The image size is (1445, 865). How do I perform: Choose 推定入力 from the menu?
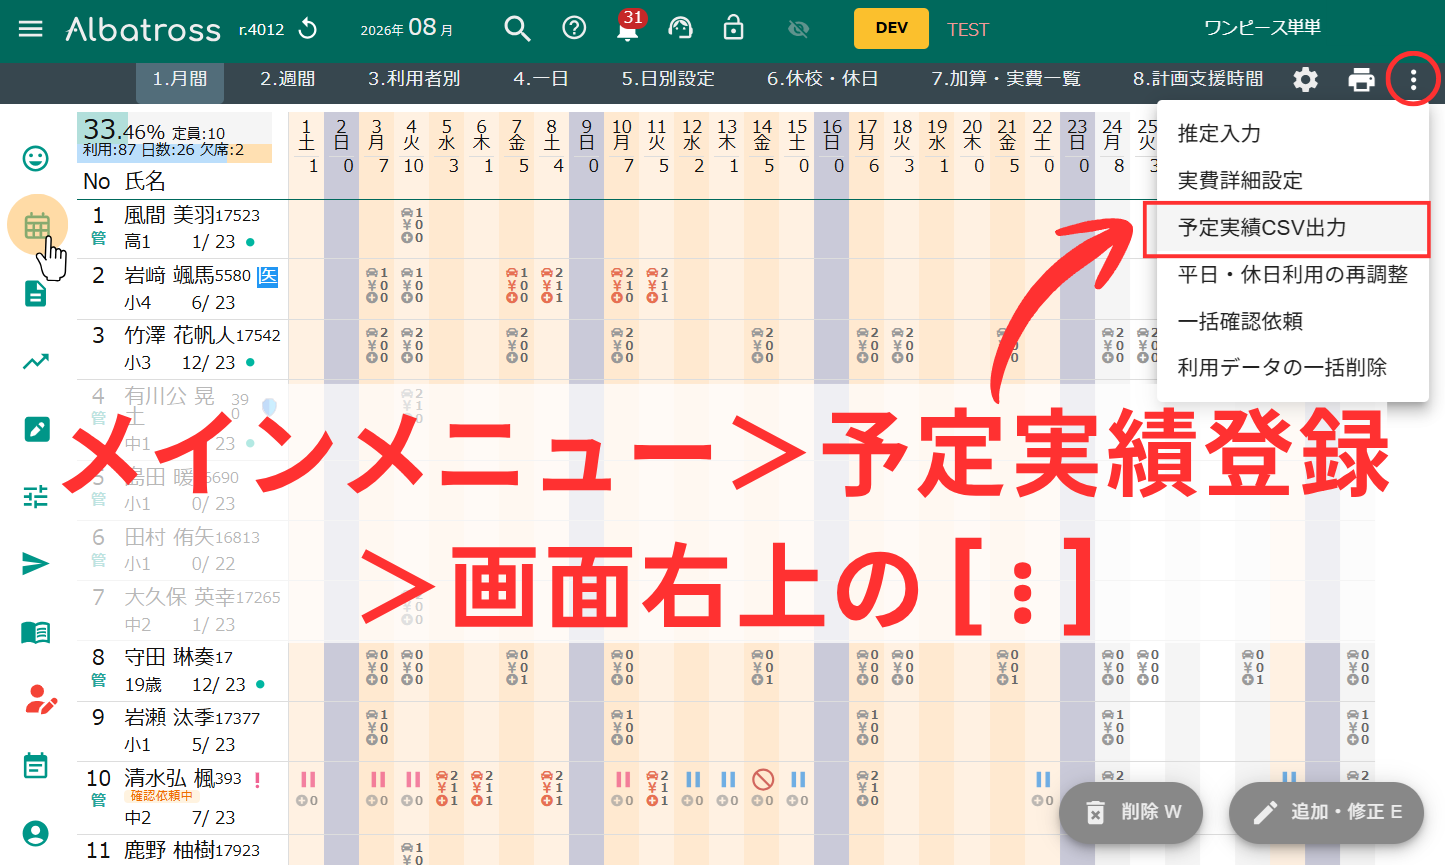[x=1293, y=134]
